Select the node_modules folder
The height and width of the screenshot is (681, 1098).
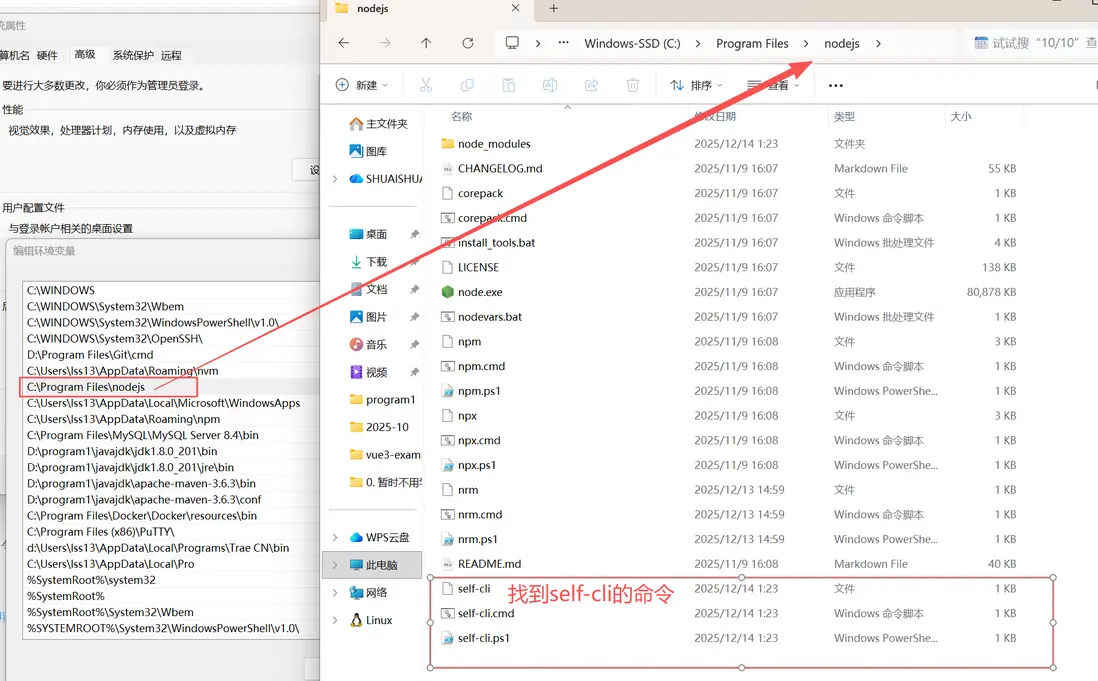(494, 143)
